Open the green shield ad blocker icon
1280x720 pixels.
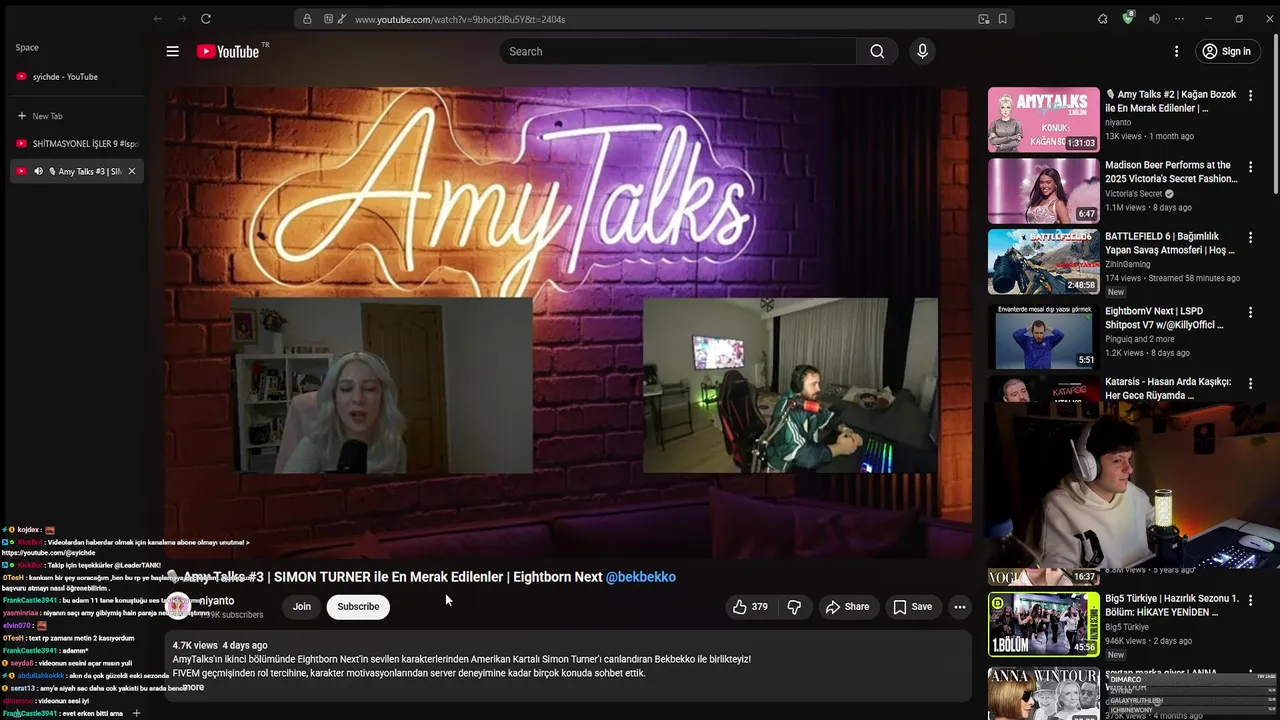coord(1128,19)
